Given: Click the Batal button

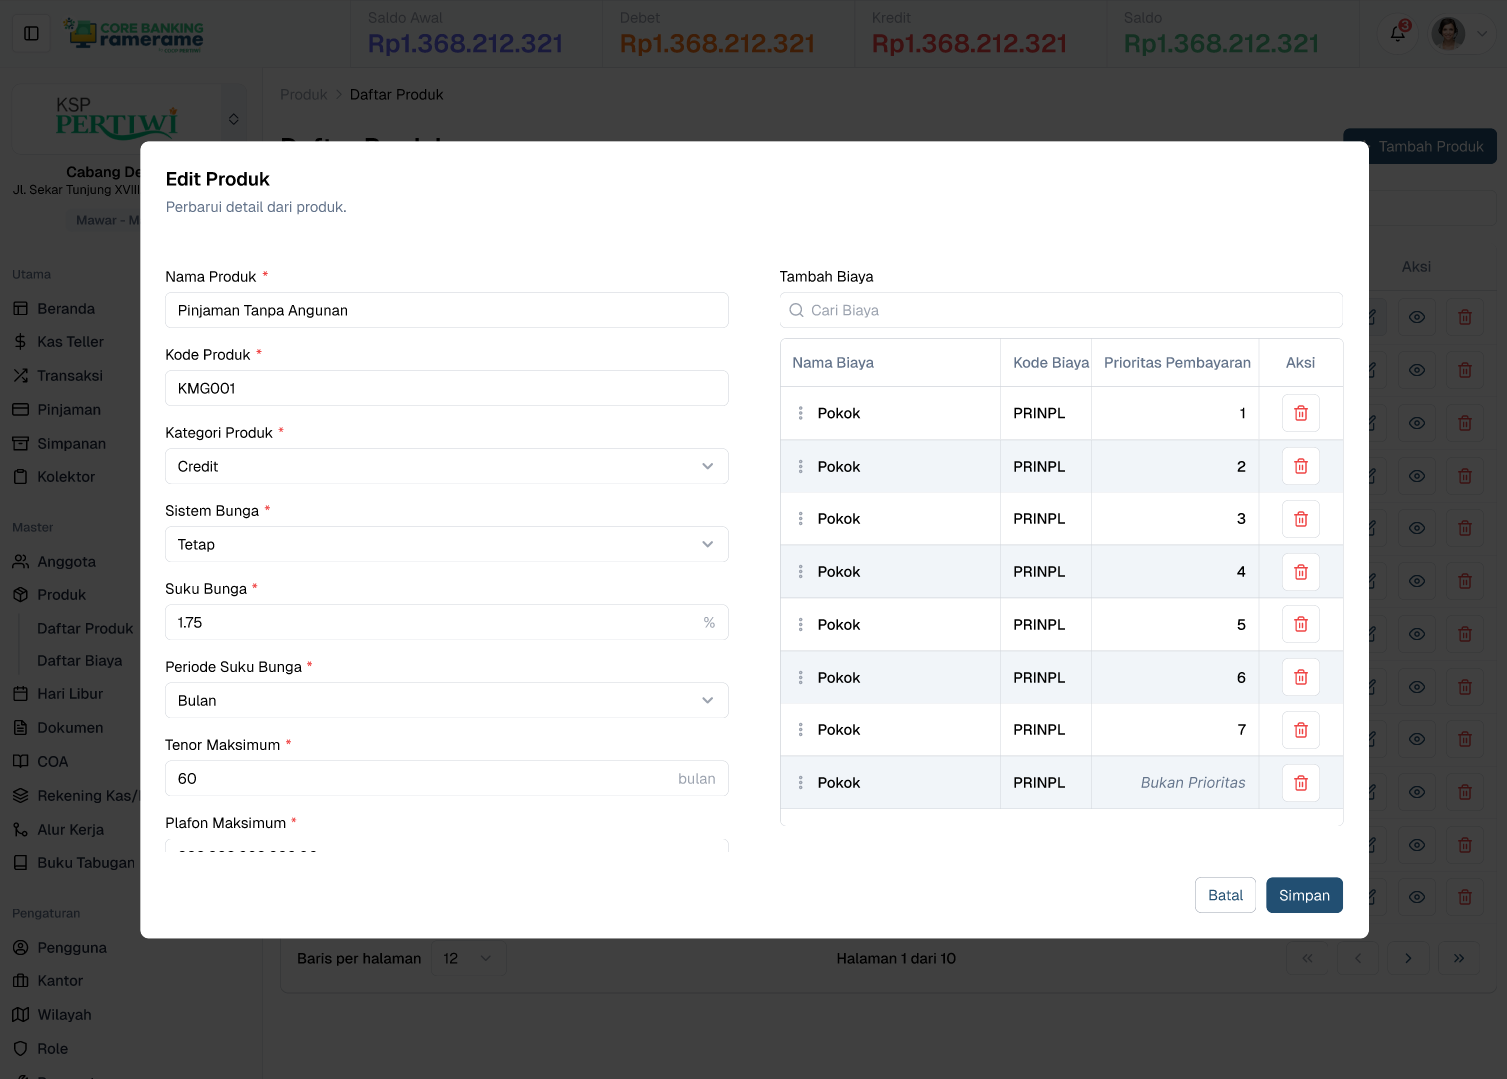Looking at the screenshot, I should pos(1225,895).
